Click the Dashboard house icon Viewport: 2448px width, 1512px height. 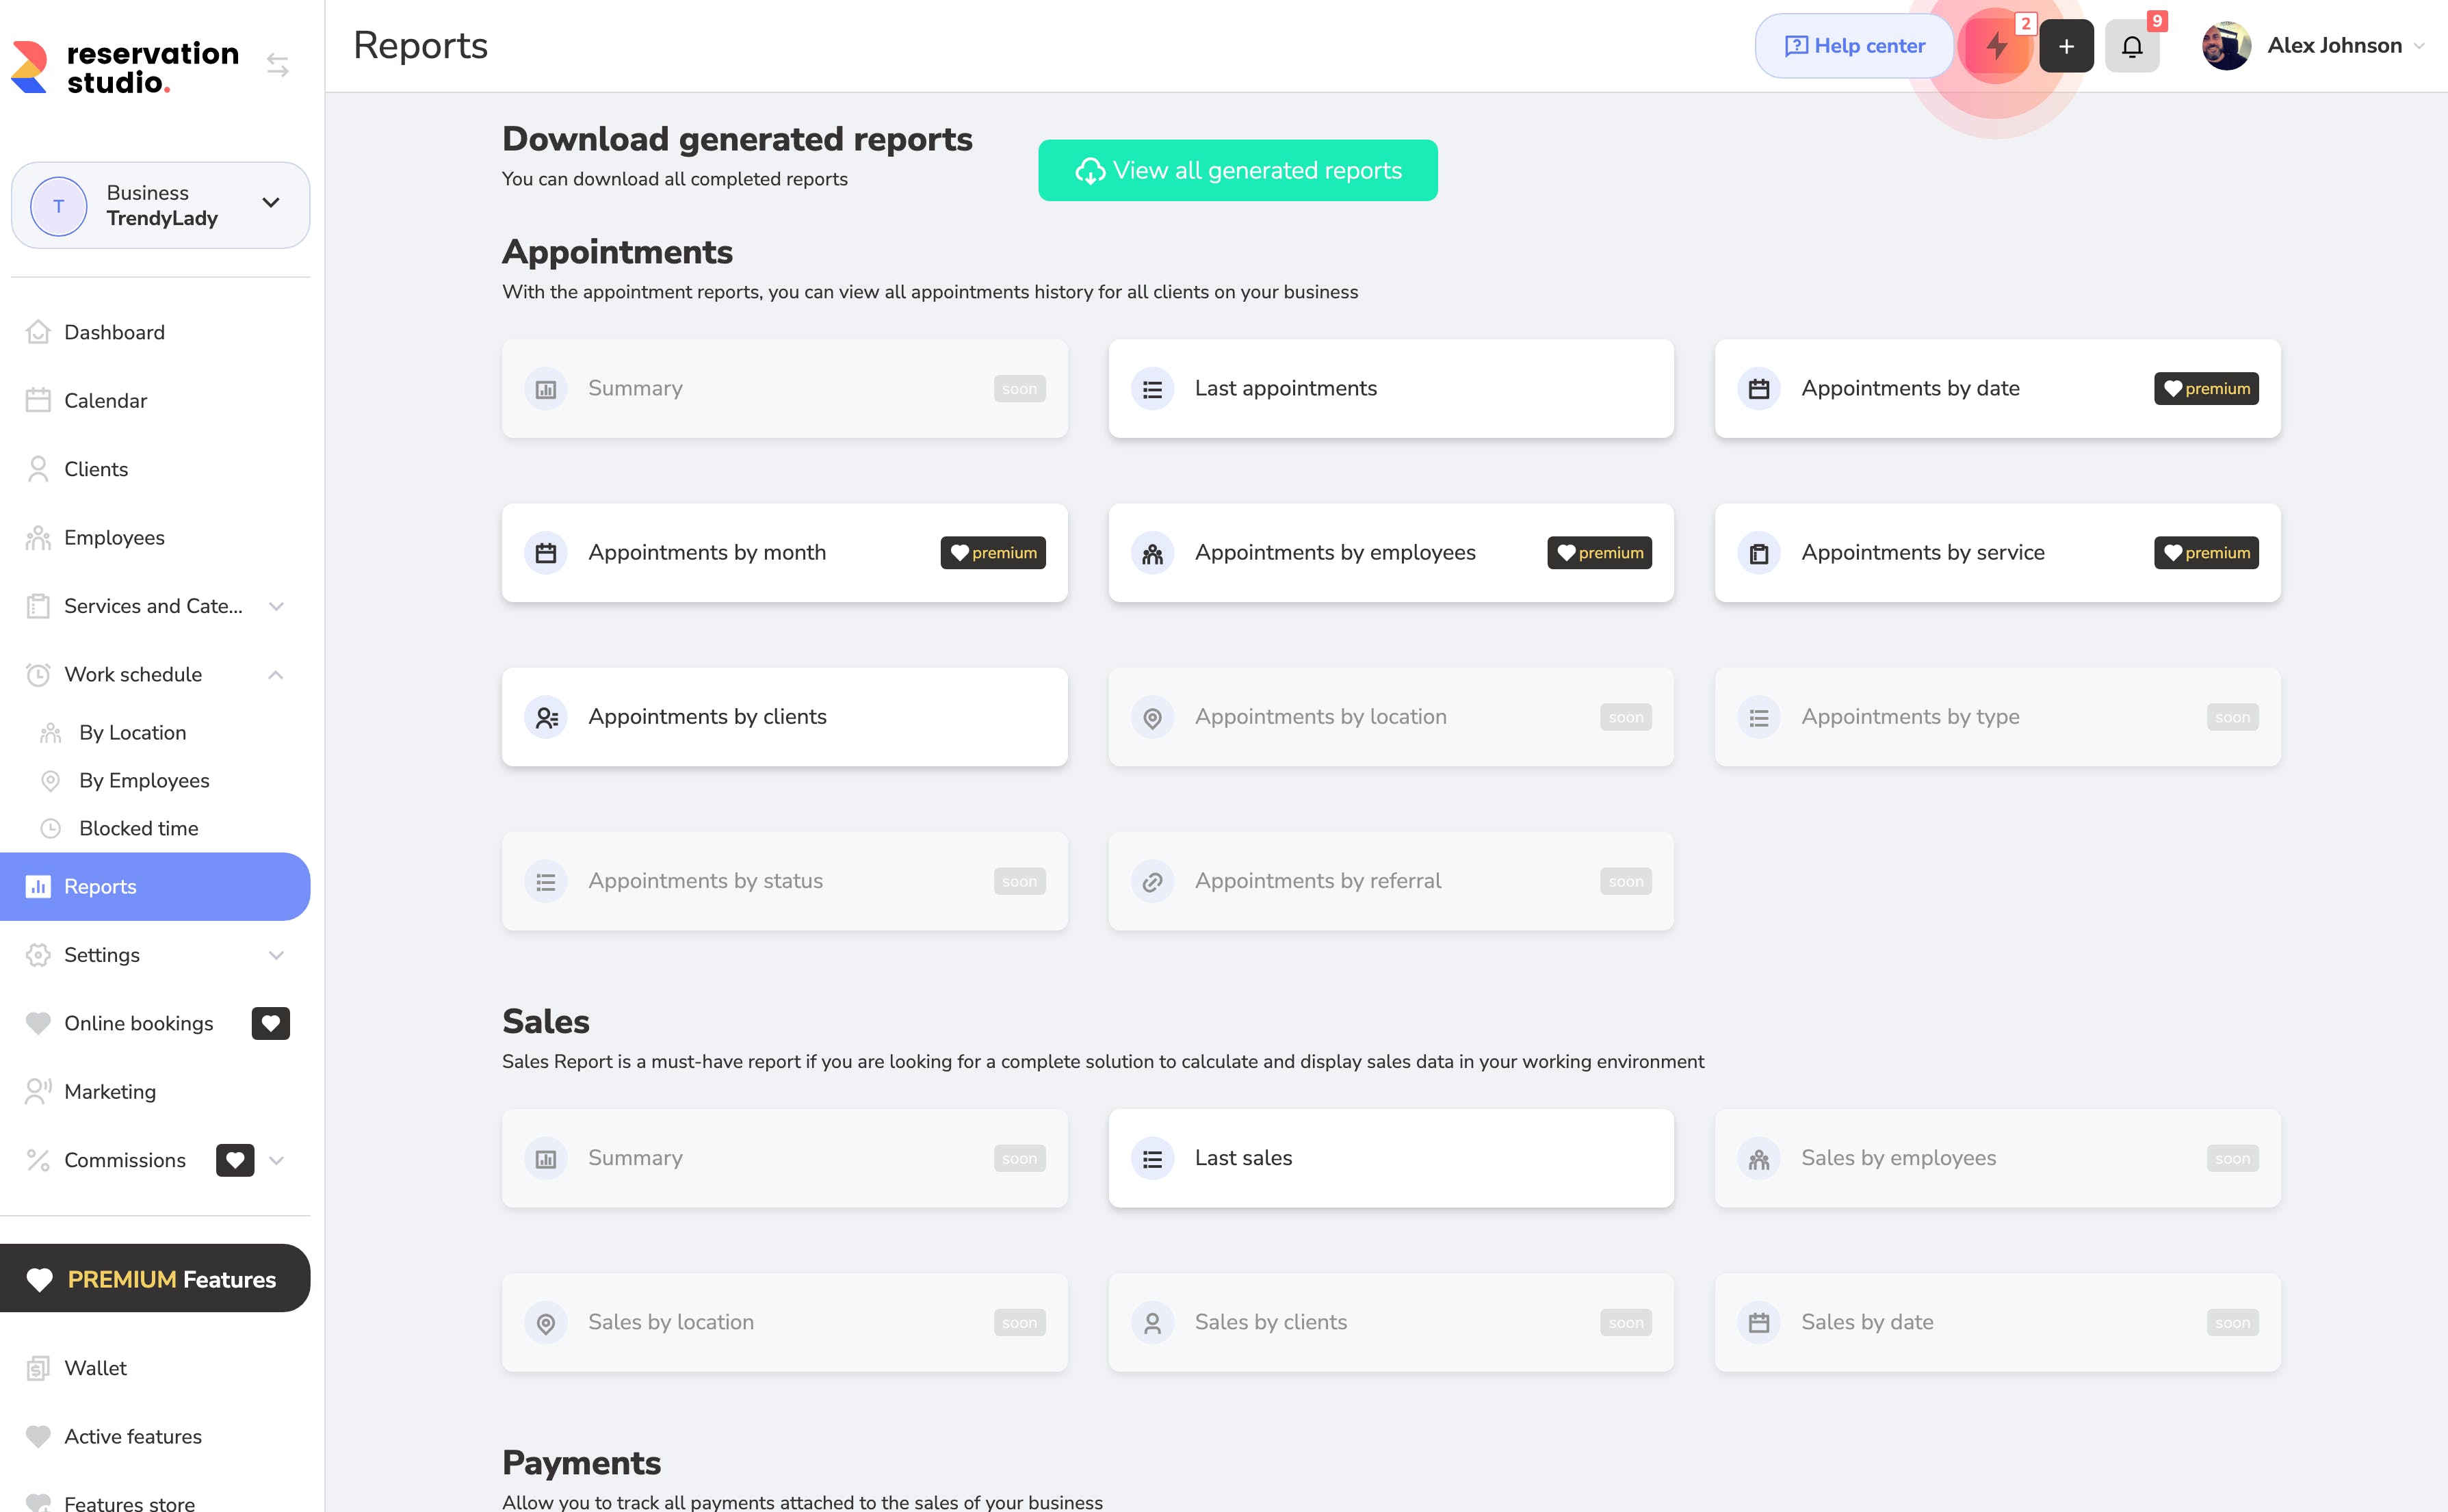pyautogui.click(x=38, y=332)
